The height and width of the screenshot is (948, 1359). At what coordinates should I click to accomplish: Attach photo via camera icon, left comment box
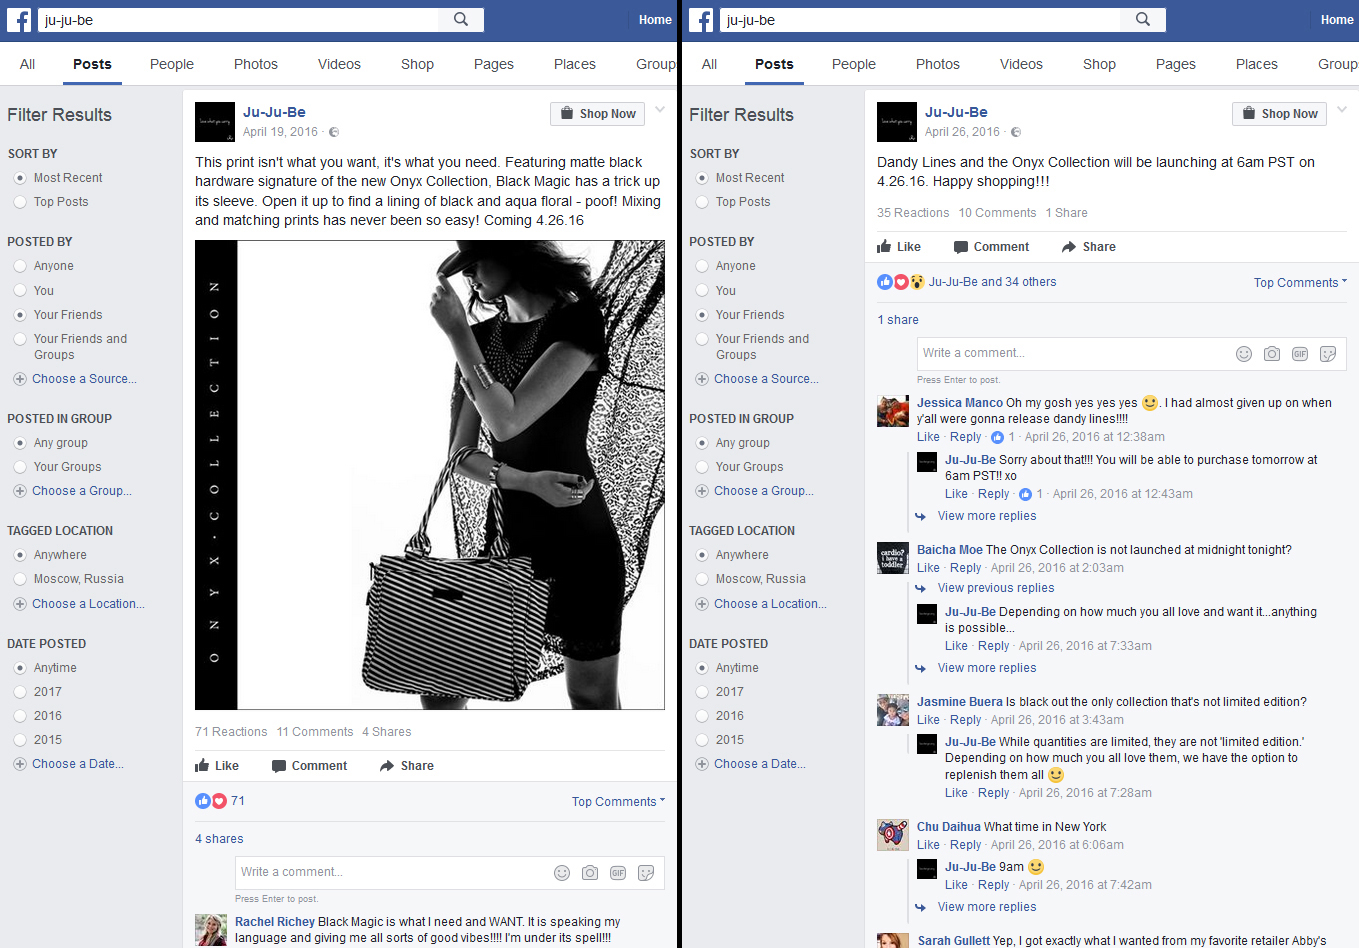590,873
